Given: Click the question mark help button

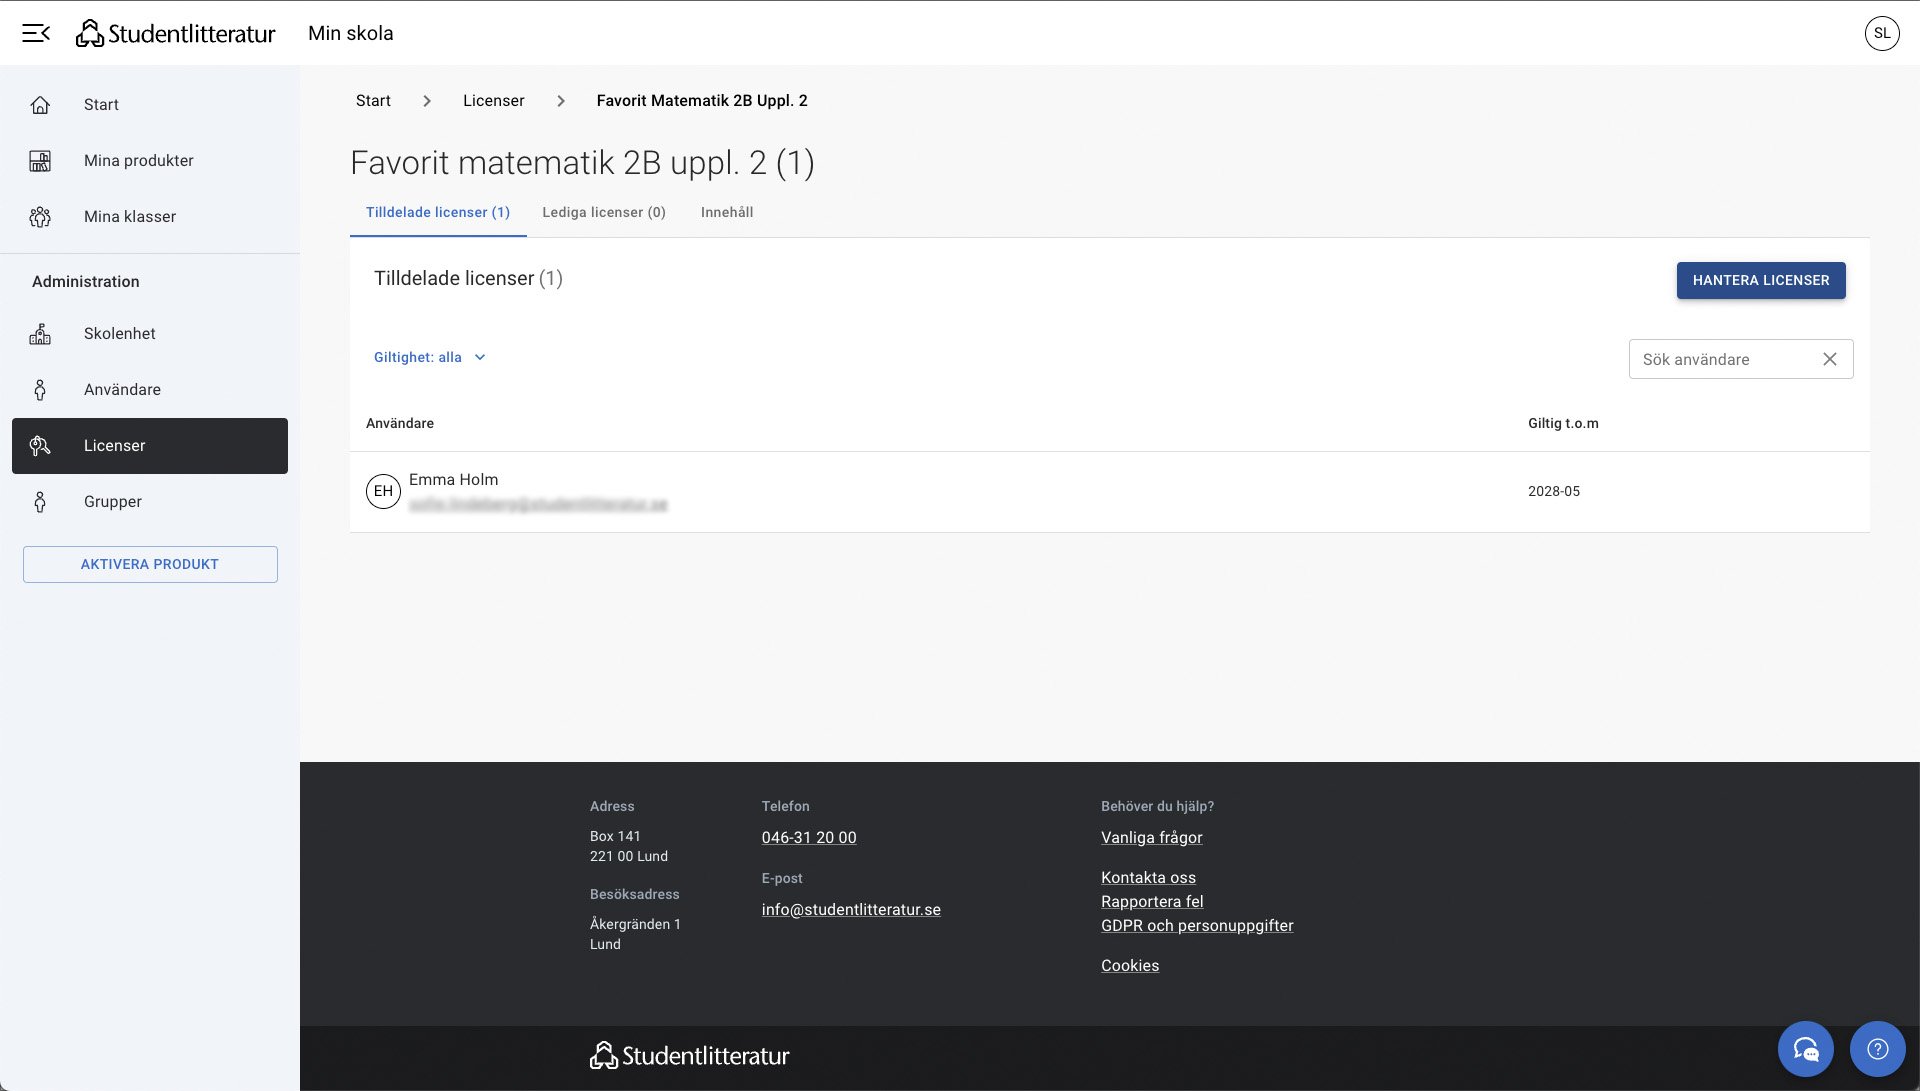Looking at the screenshot, I should click(1877, 1048).
